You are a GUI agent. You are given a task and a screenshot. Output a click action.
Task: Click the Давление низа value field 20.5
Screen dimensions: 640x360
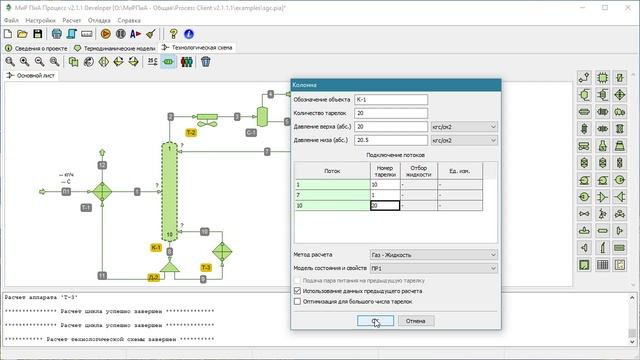(x=391, y=140)
